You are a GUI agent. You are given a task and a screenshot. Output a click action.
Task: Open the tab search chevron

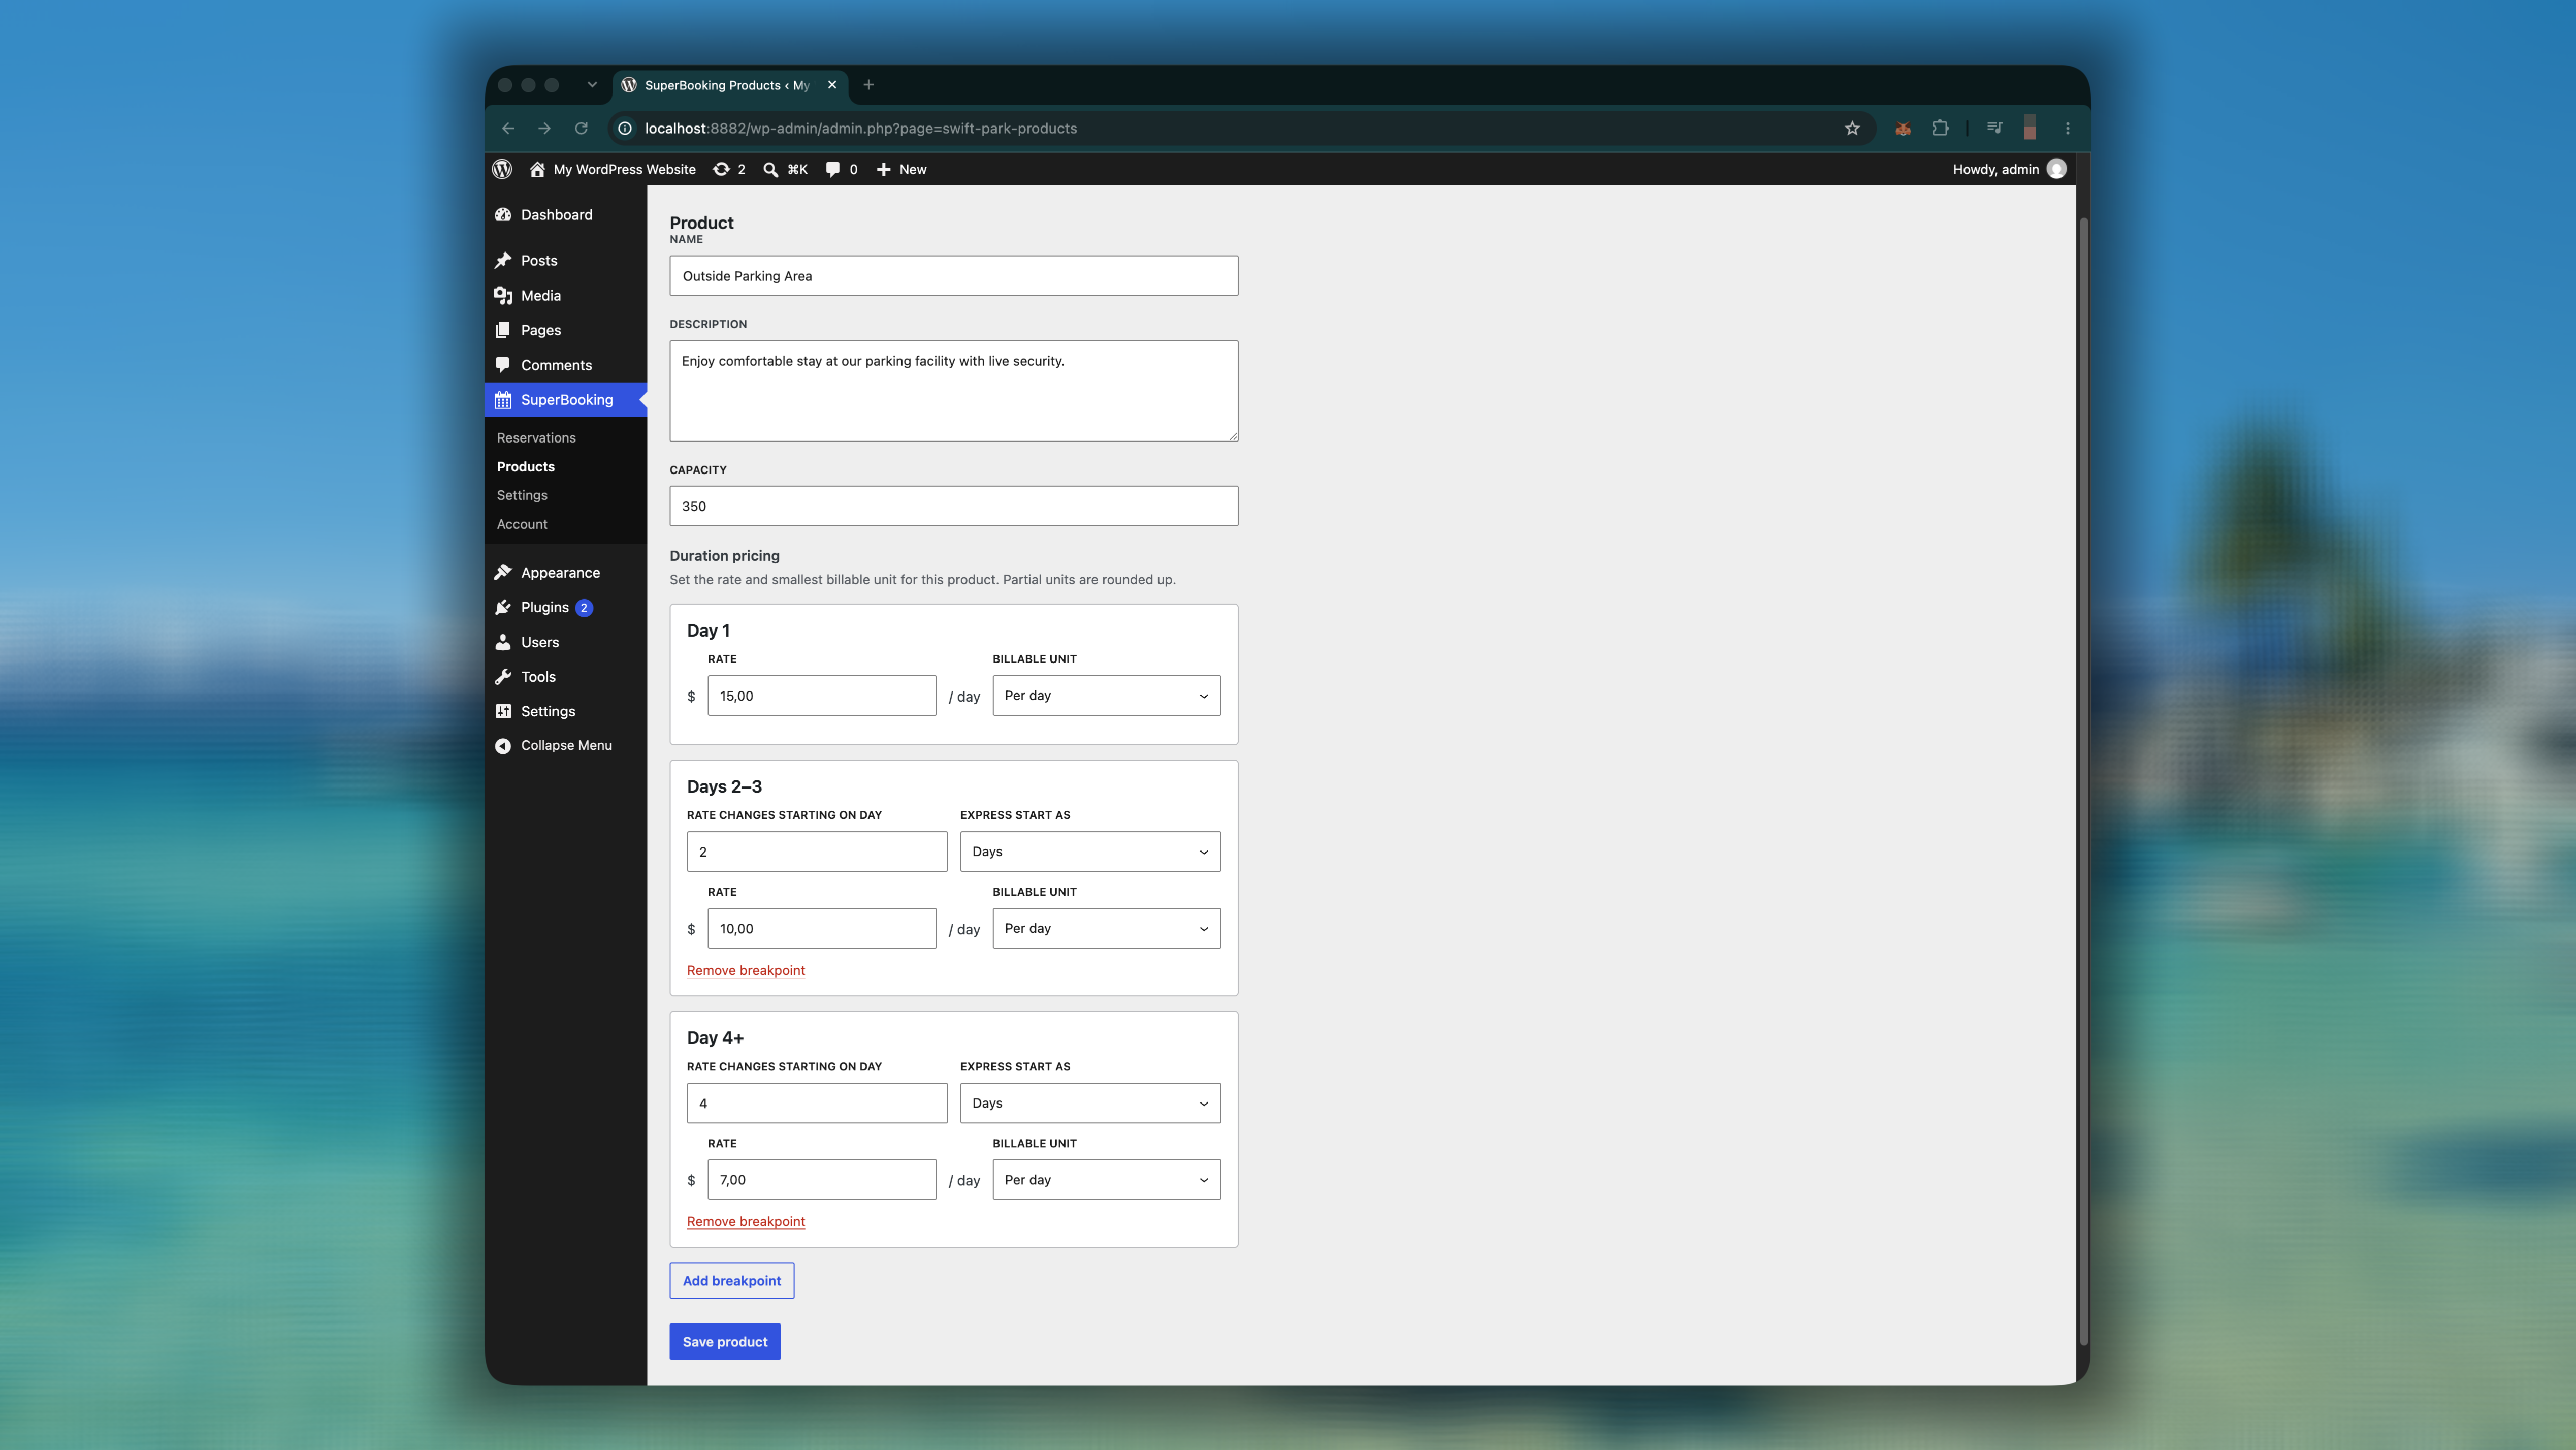click(x=592, y=85)
